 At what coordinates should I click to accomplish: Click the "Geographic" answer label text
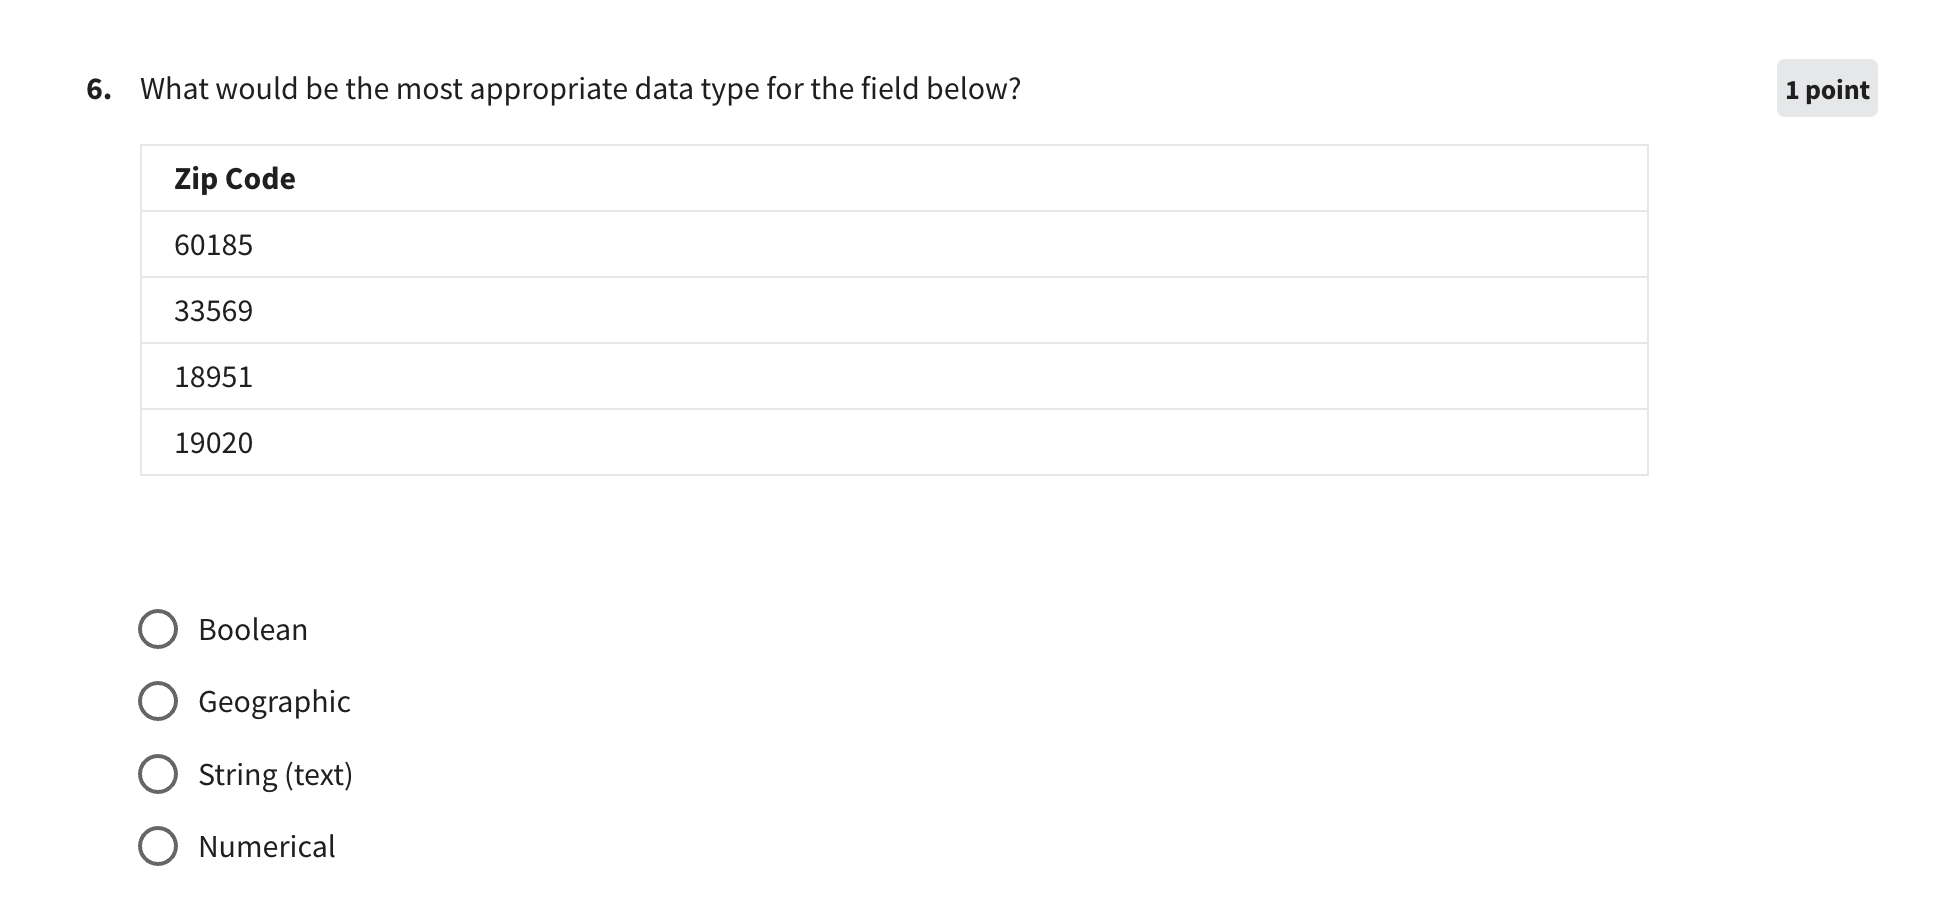pos(274,702)
